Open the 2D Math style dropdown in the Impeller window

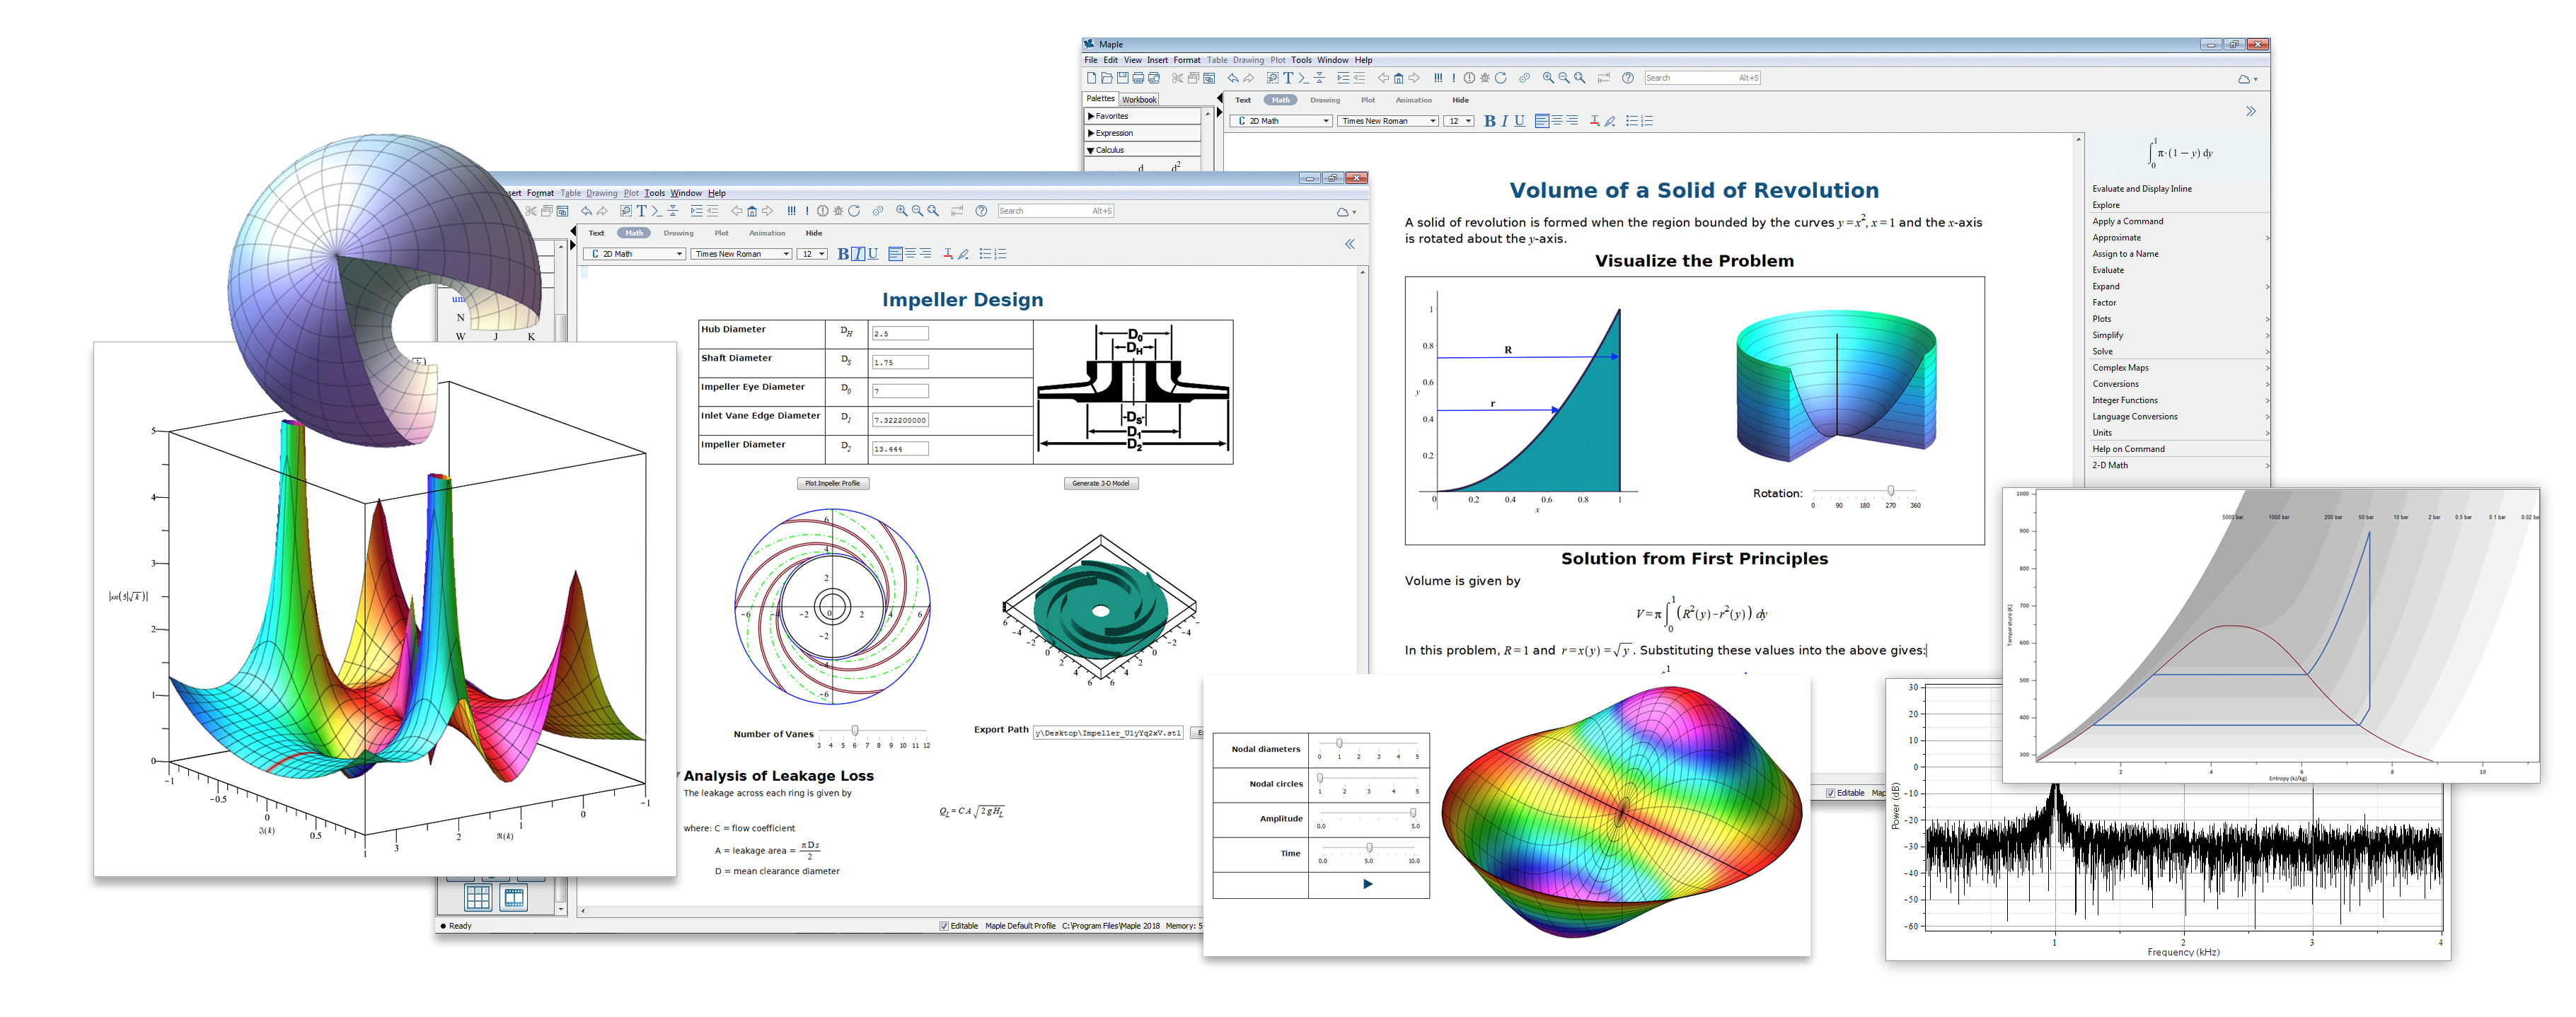[x=636, y=254]
